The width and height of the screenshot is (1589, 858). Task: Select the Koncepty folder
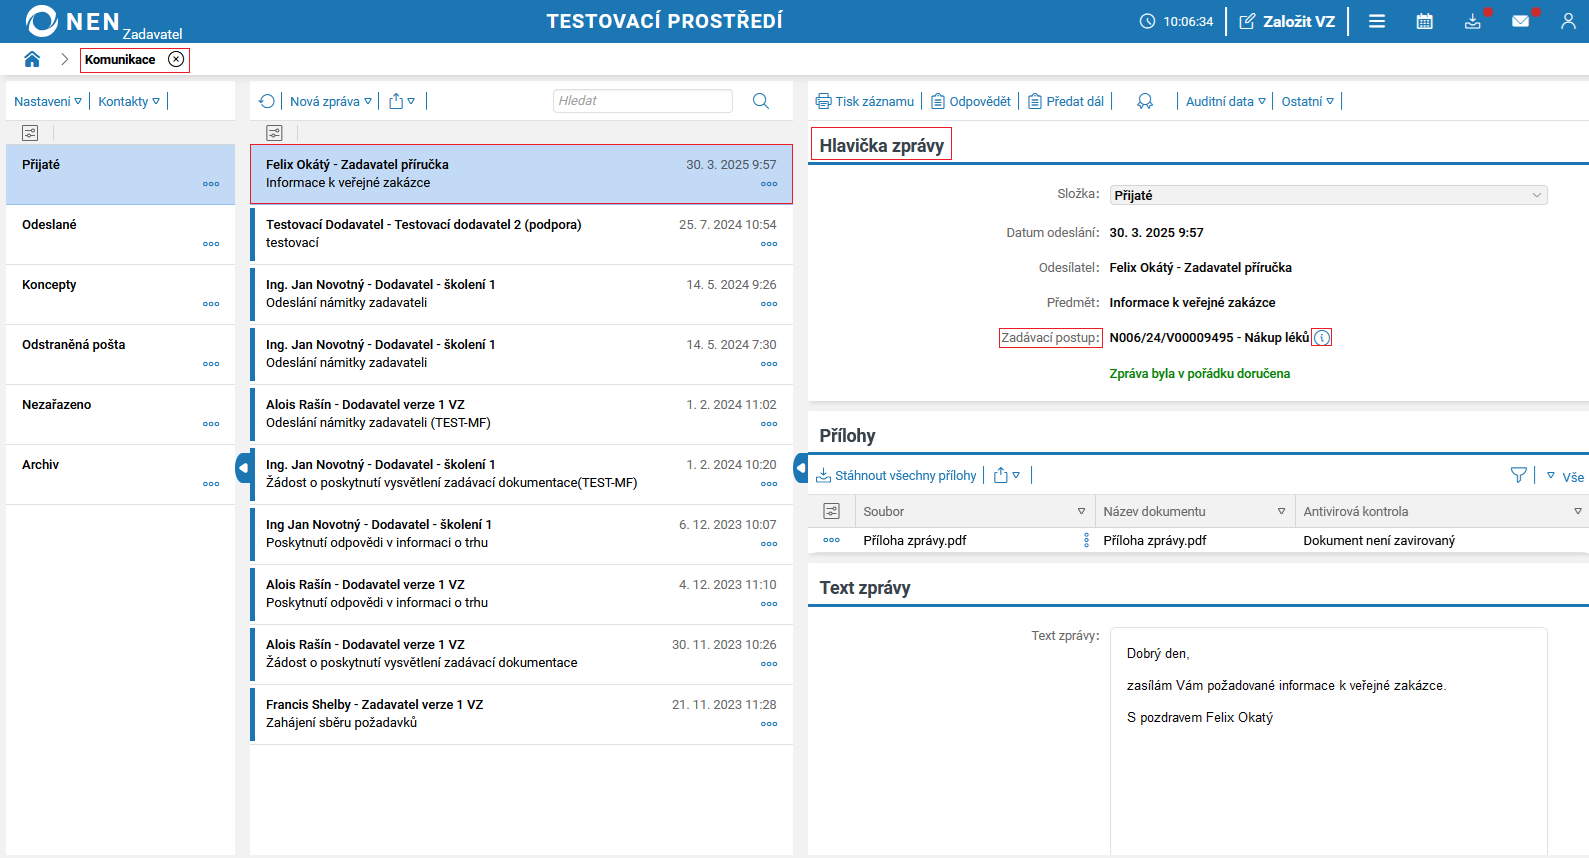pos(120,295)
